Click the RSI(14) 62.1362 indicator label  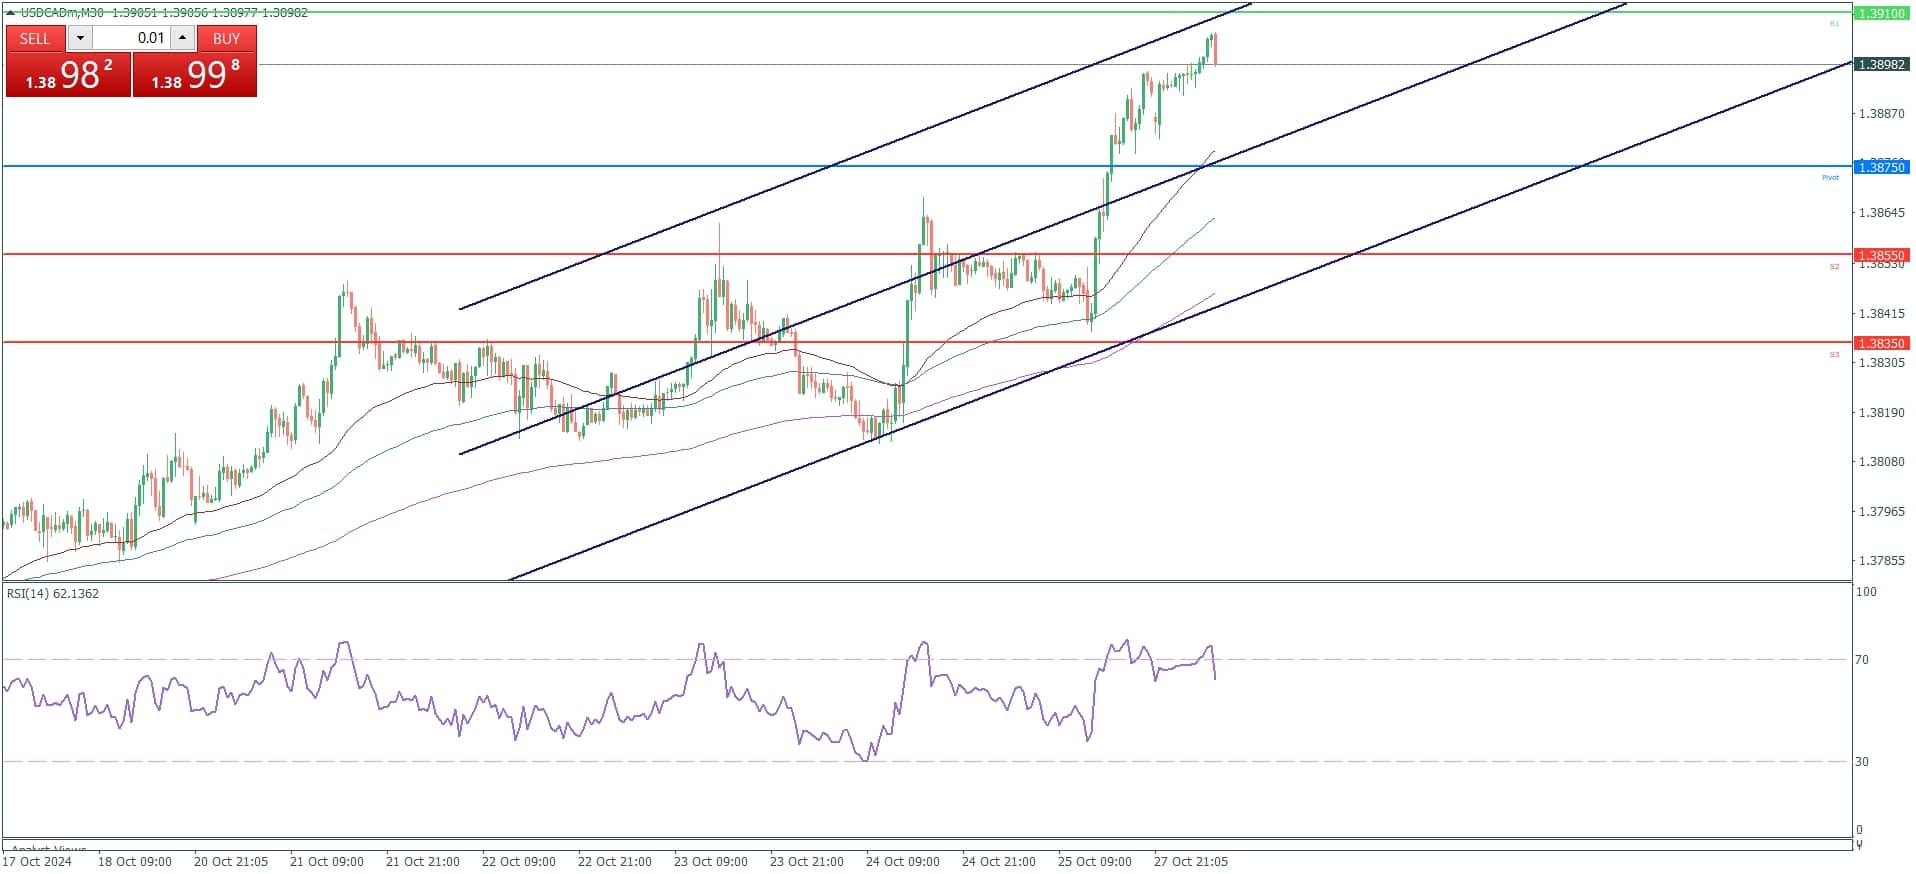point(53,594)
